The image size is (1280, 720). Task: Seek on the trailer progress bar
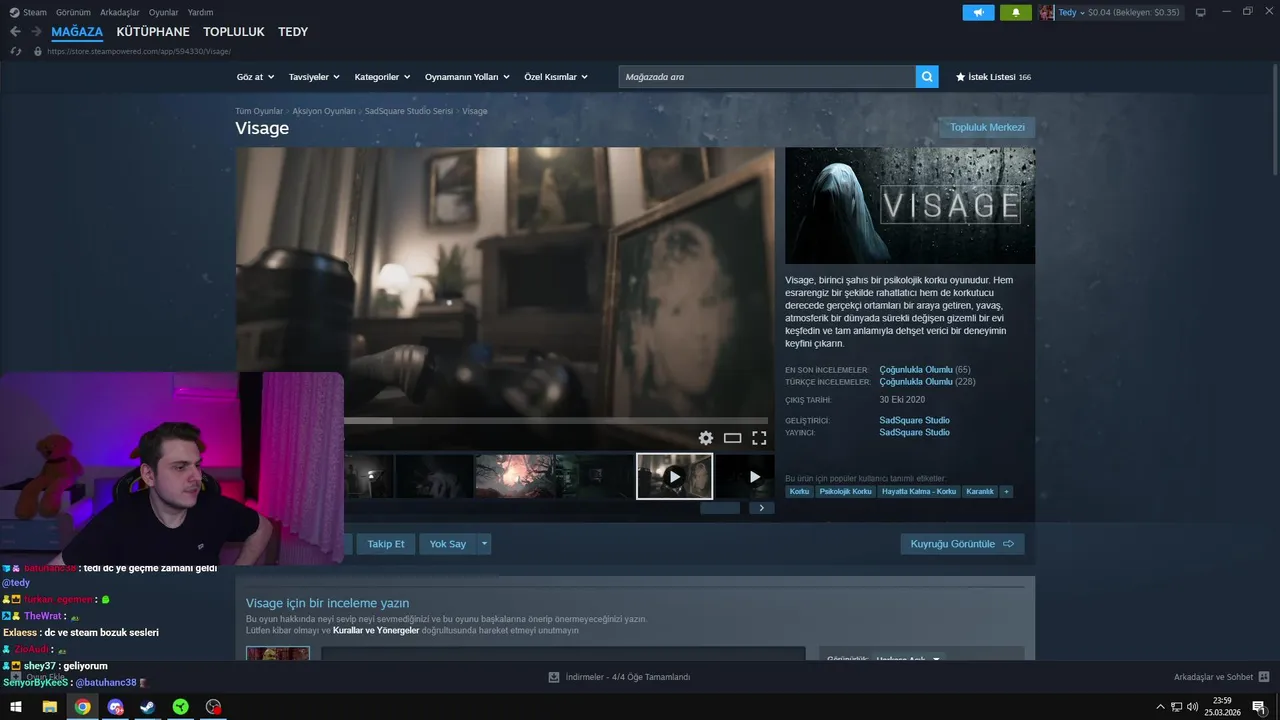click(556, 420)
